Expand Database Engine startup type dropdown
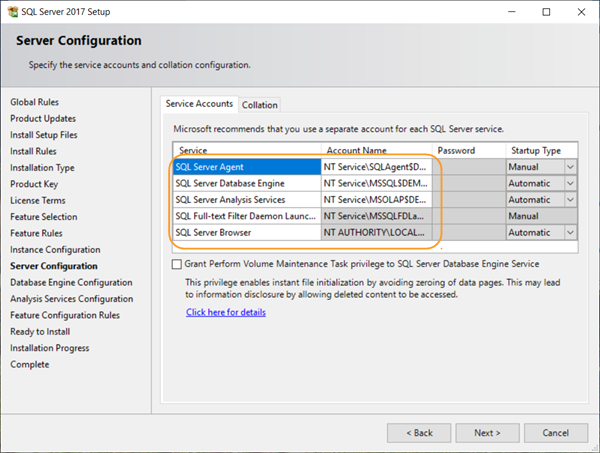 [570, 183]
